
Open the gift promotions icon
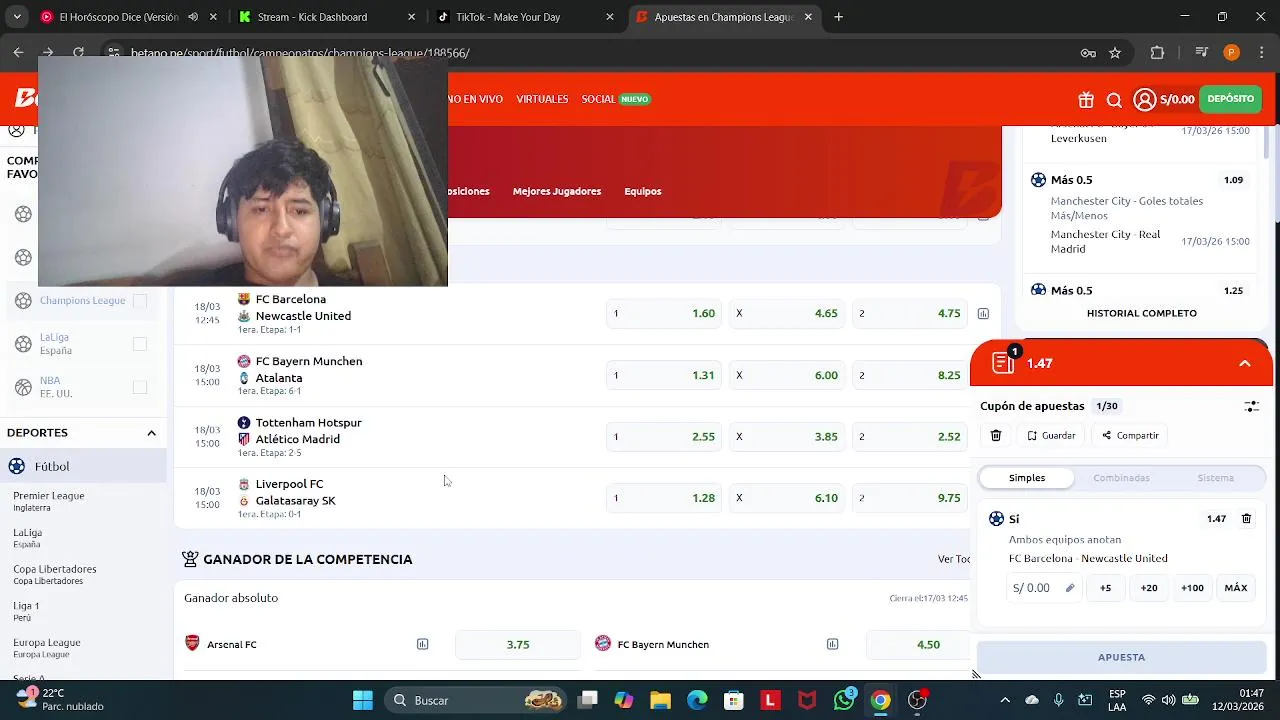tap(1086, 100)
